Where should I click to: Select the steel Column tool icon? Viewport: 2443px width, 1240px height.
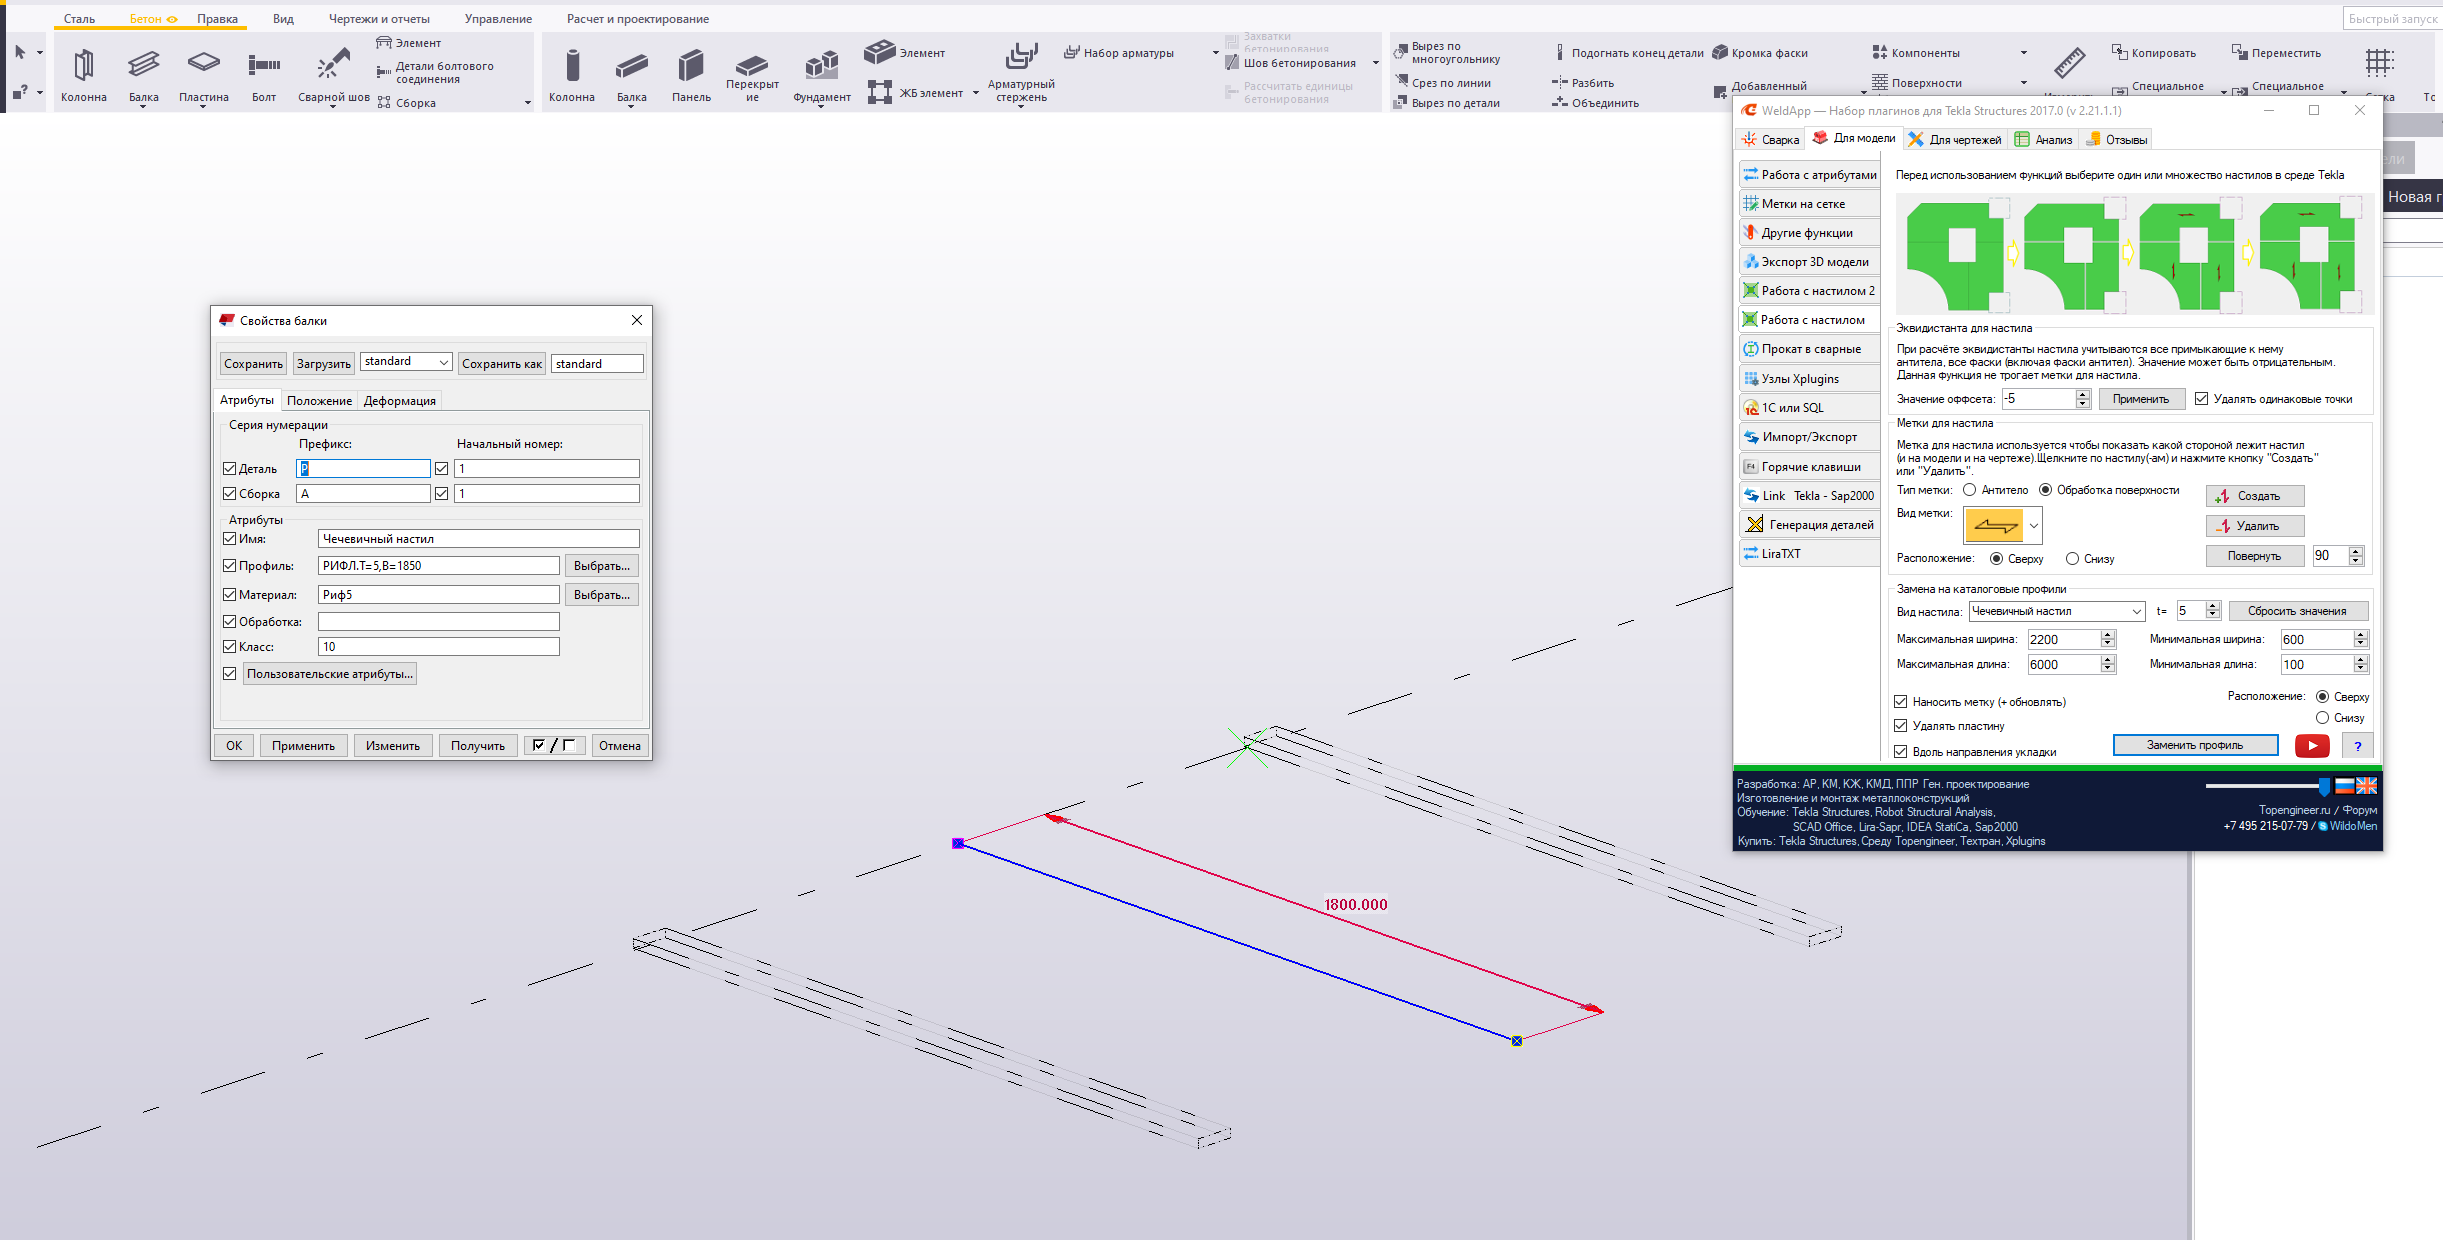point(83,66)
